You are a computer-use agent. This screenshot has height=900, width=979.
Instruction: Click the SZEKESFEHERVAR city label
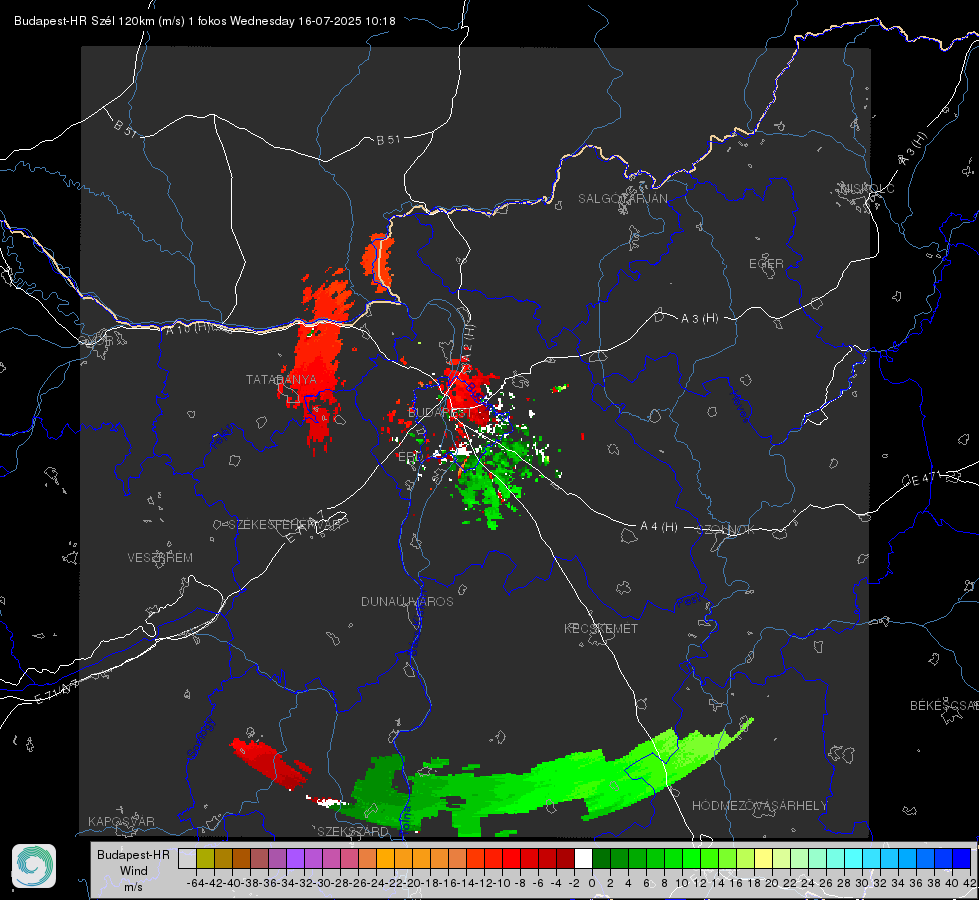[285, 525]
